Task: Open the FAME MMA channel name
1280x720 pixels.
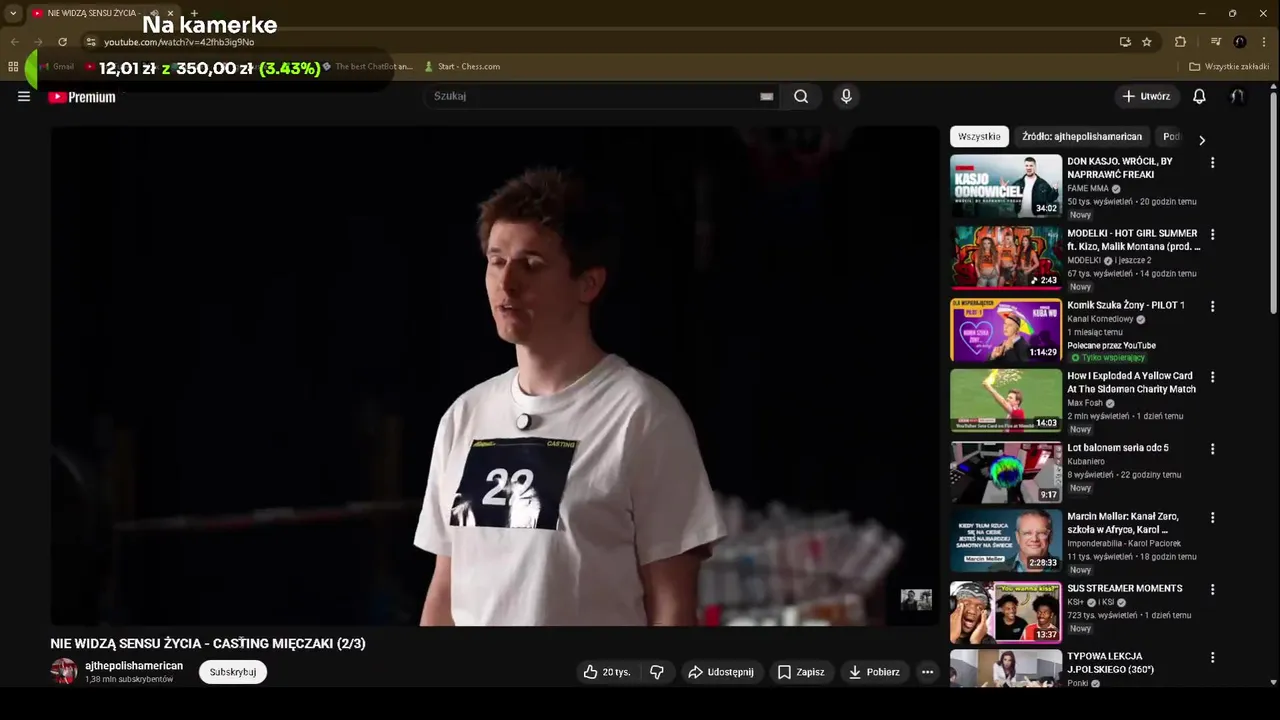Action: click(x=1088, y=188)
